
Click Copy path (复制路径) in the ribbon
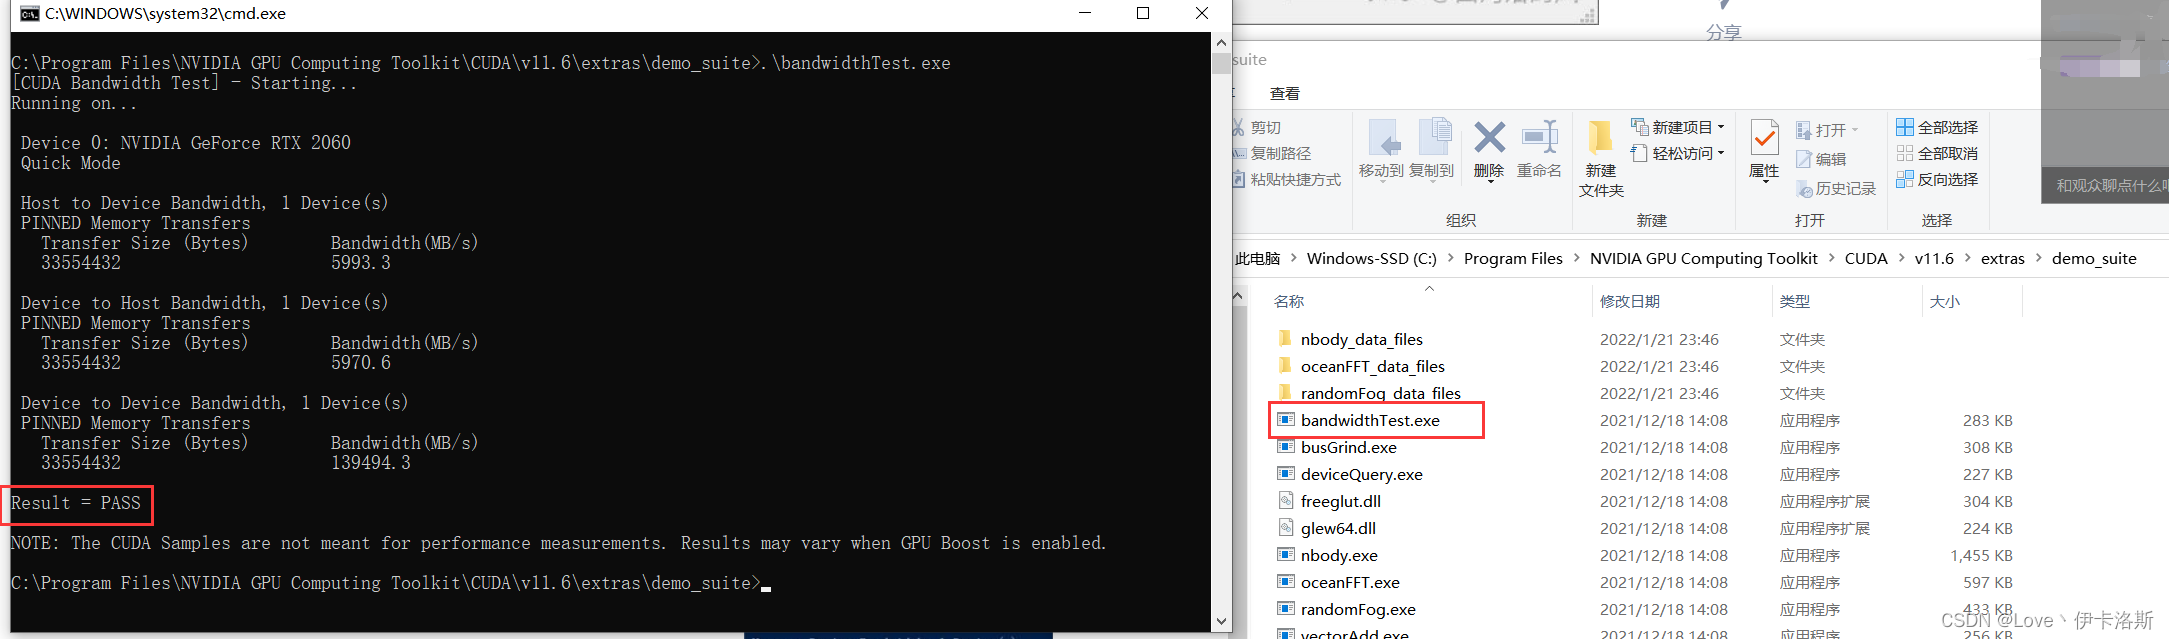(1272, 154)
